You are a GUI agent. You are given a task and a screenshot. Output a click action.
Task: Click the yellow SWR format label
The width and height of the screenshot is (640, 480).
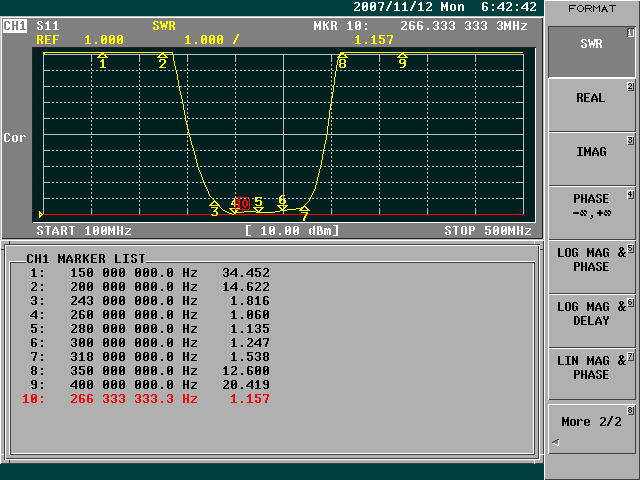[x=164, y=26]
